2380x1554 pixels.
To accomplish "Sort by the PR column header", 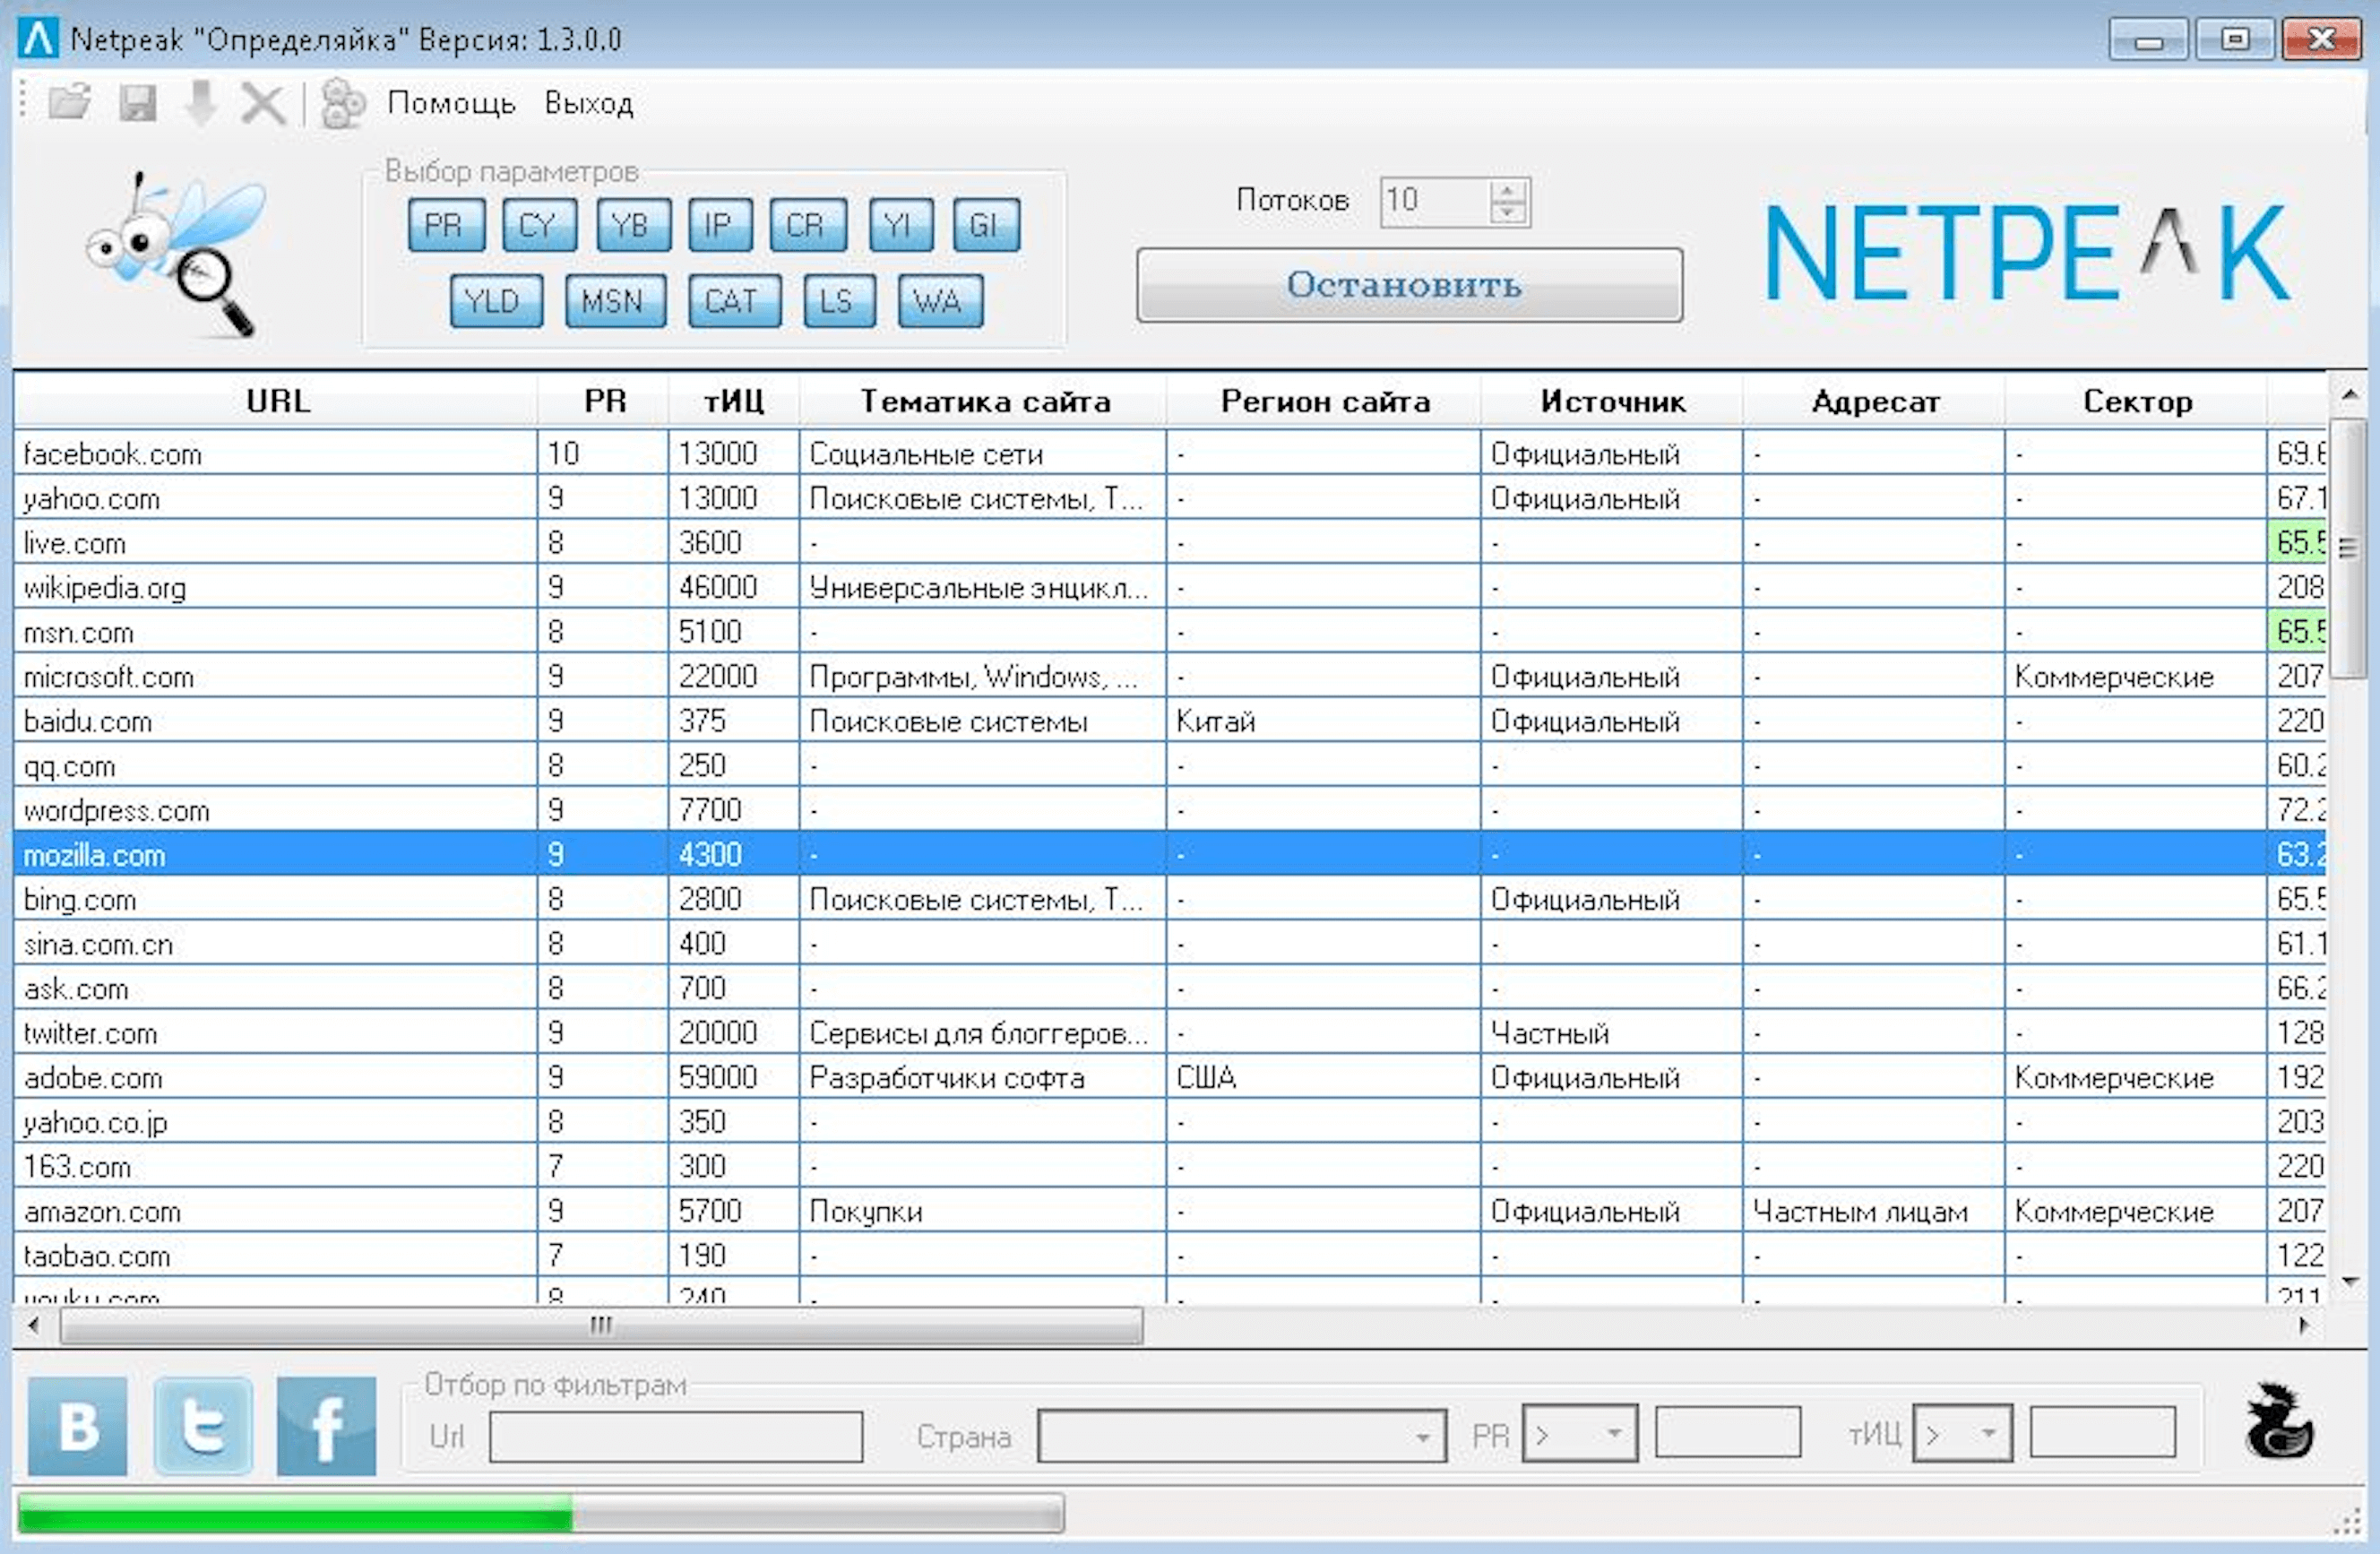I will 603,401.
